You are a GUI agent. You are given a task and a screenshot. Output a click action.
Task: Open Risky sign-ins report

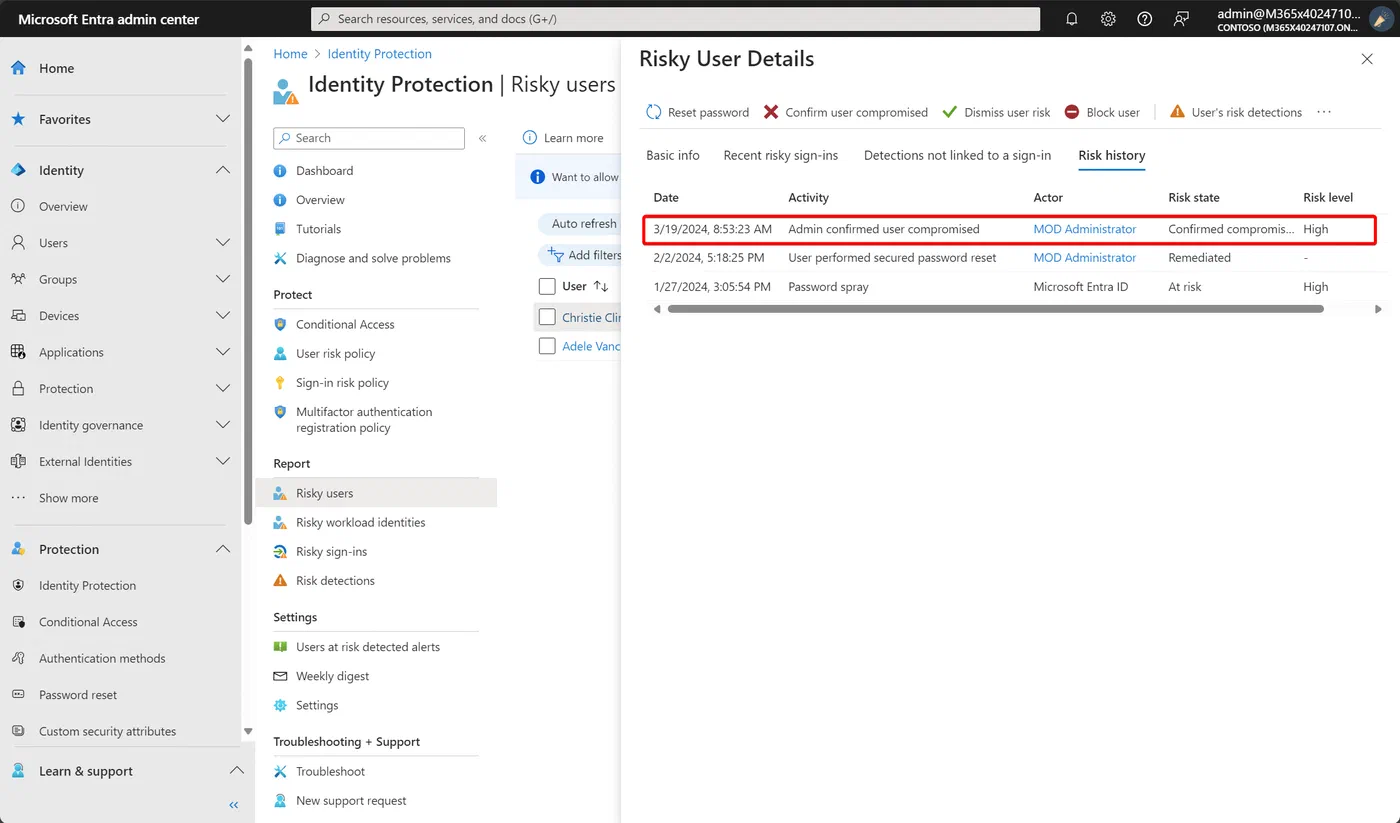pos(331,551)
